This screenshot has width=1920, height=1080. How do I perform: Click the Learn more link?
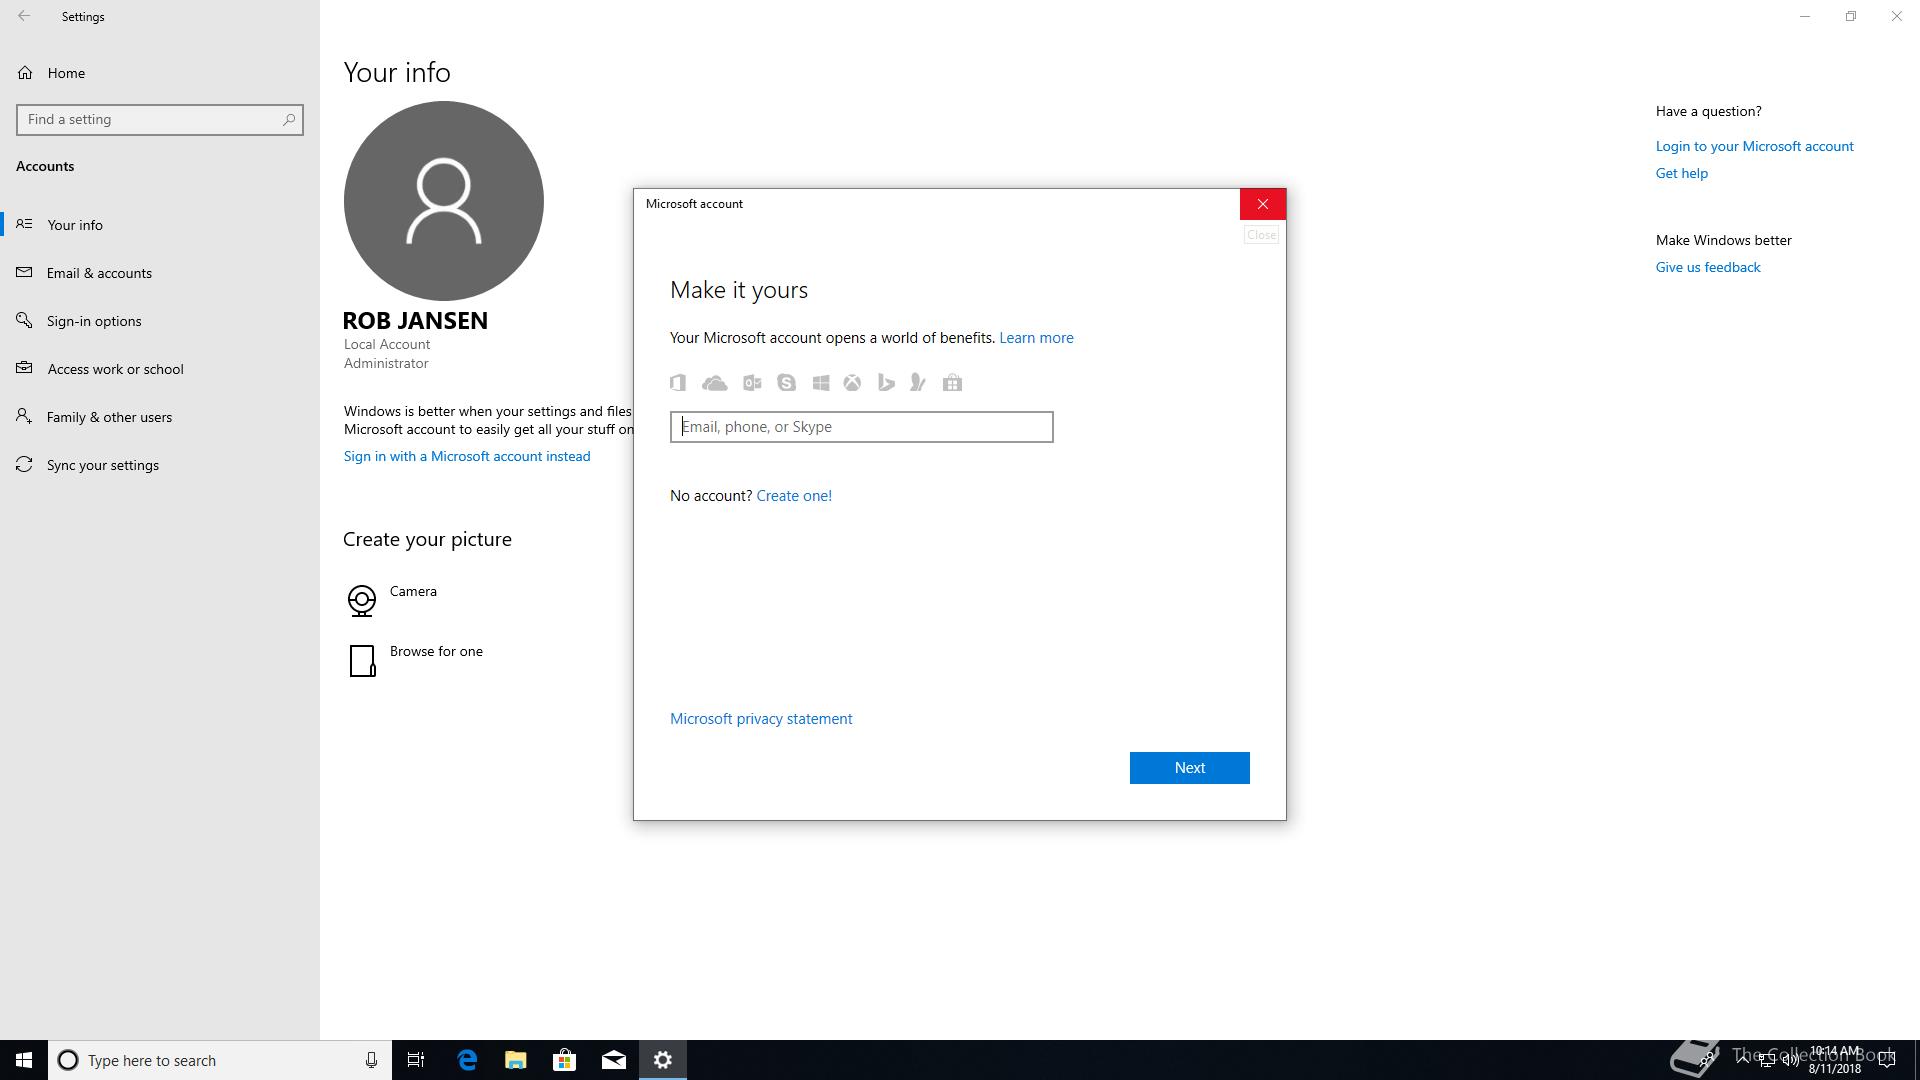(1036, 338)
